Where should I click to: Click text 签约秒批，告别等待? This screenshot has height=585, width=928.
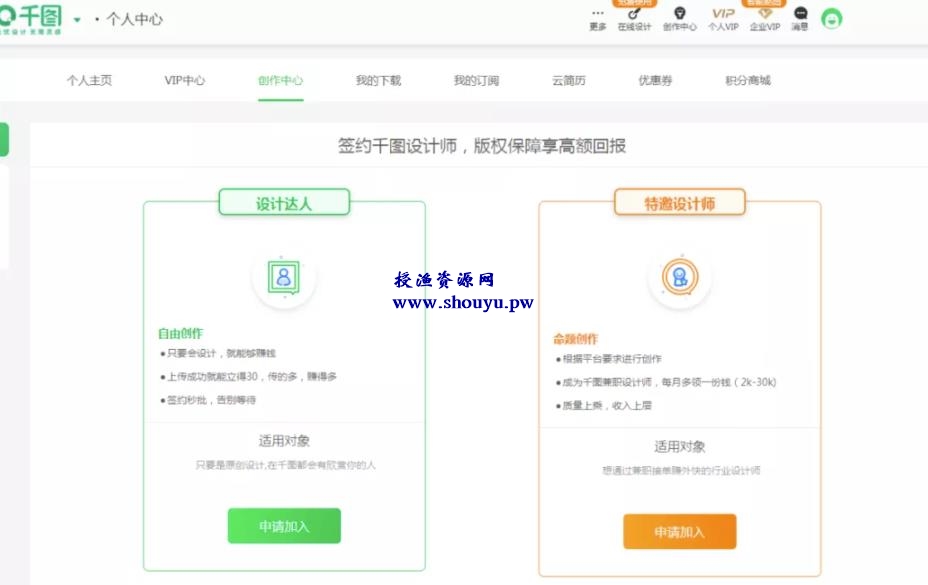point(211,400)
